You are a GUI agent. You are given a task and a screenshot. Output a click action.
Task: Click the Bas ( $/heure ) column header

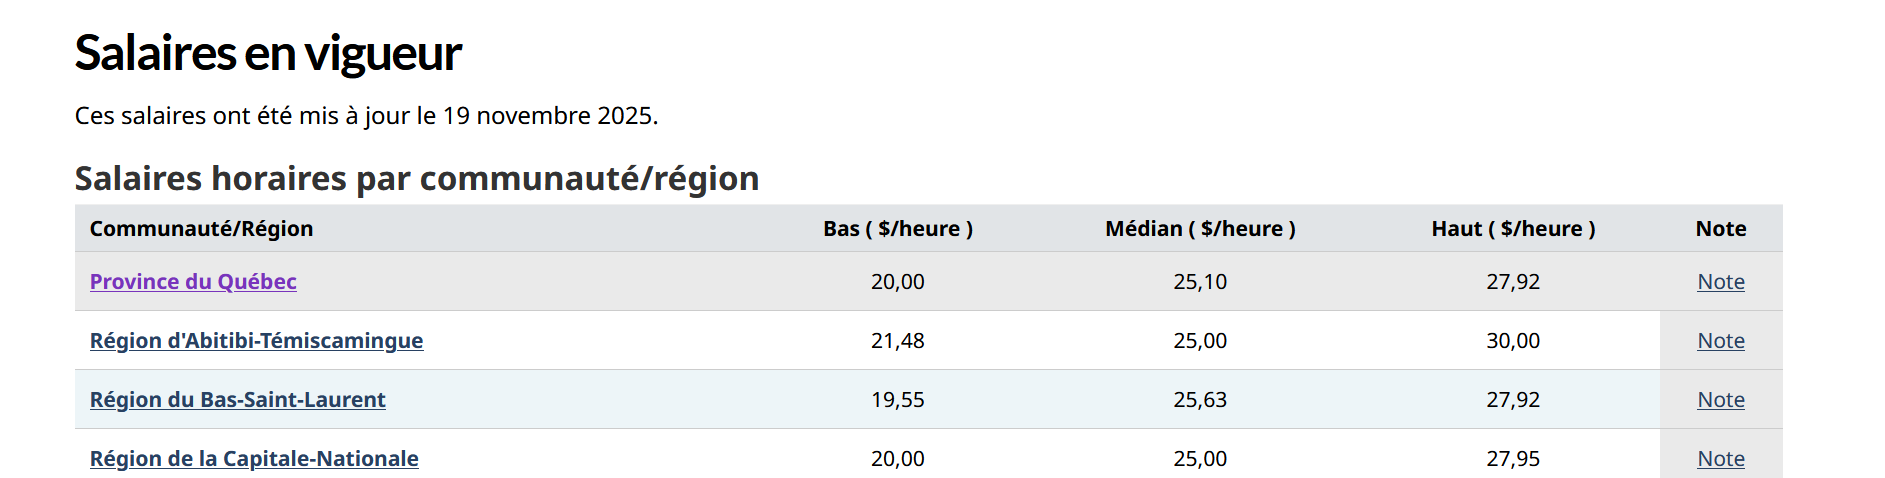898,229
